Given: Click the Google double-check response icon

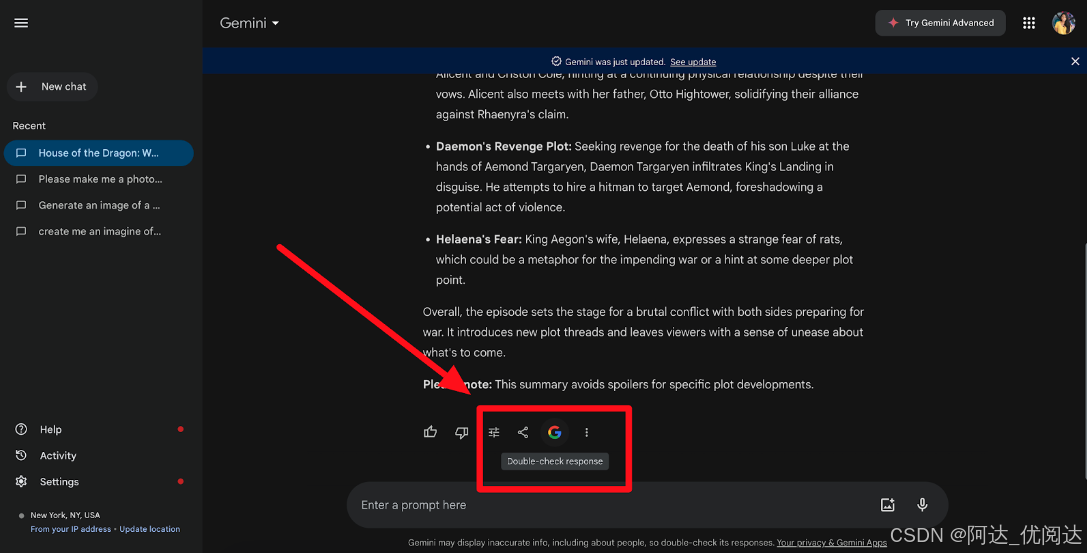Looking at the screenshot, I should tap(555, 432).
